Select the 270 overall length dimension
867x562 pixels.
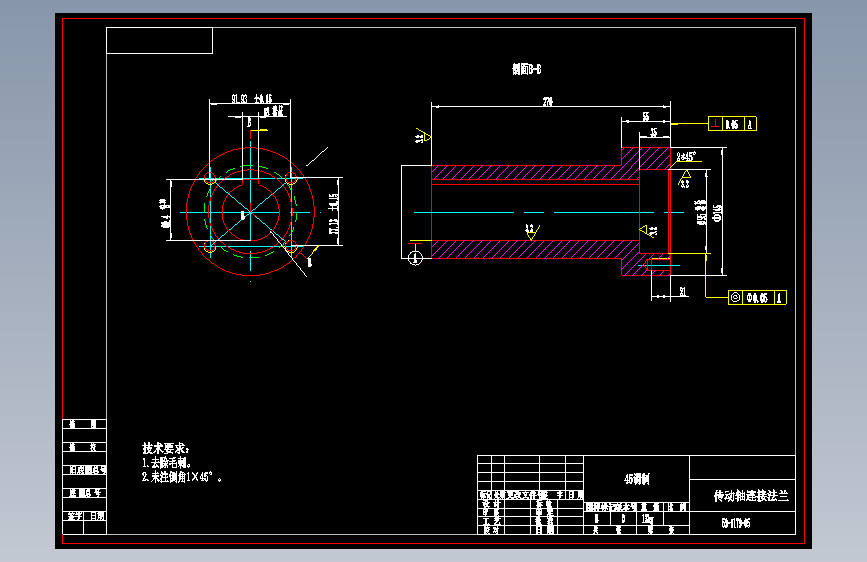tap(547, 102)
